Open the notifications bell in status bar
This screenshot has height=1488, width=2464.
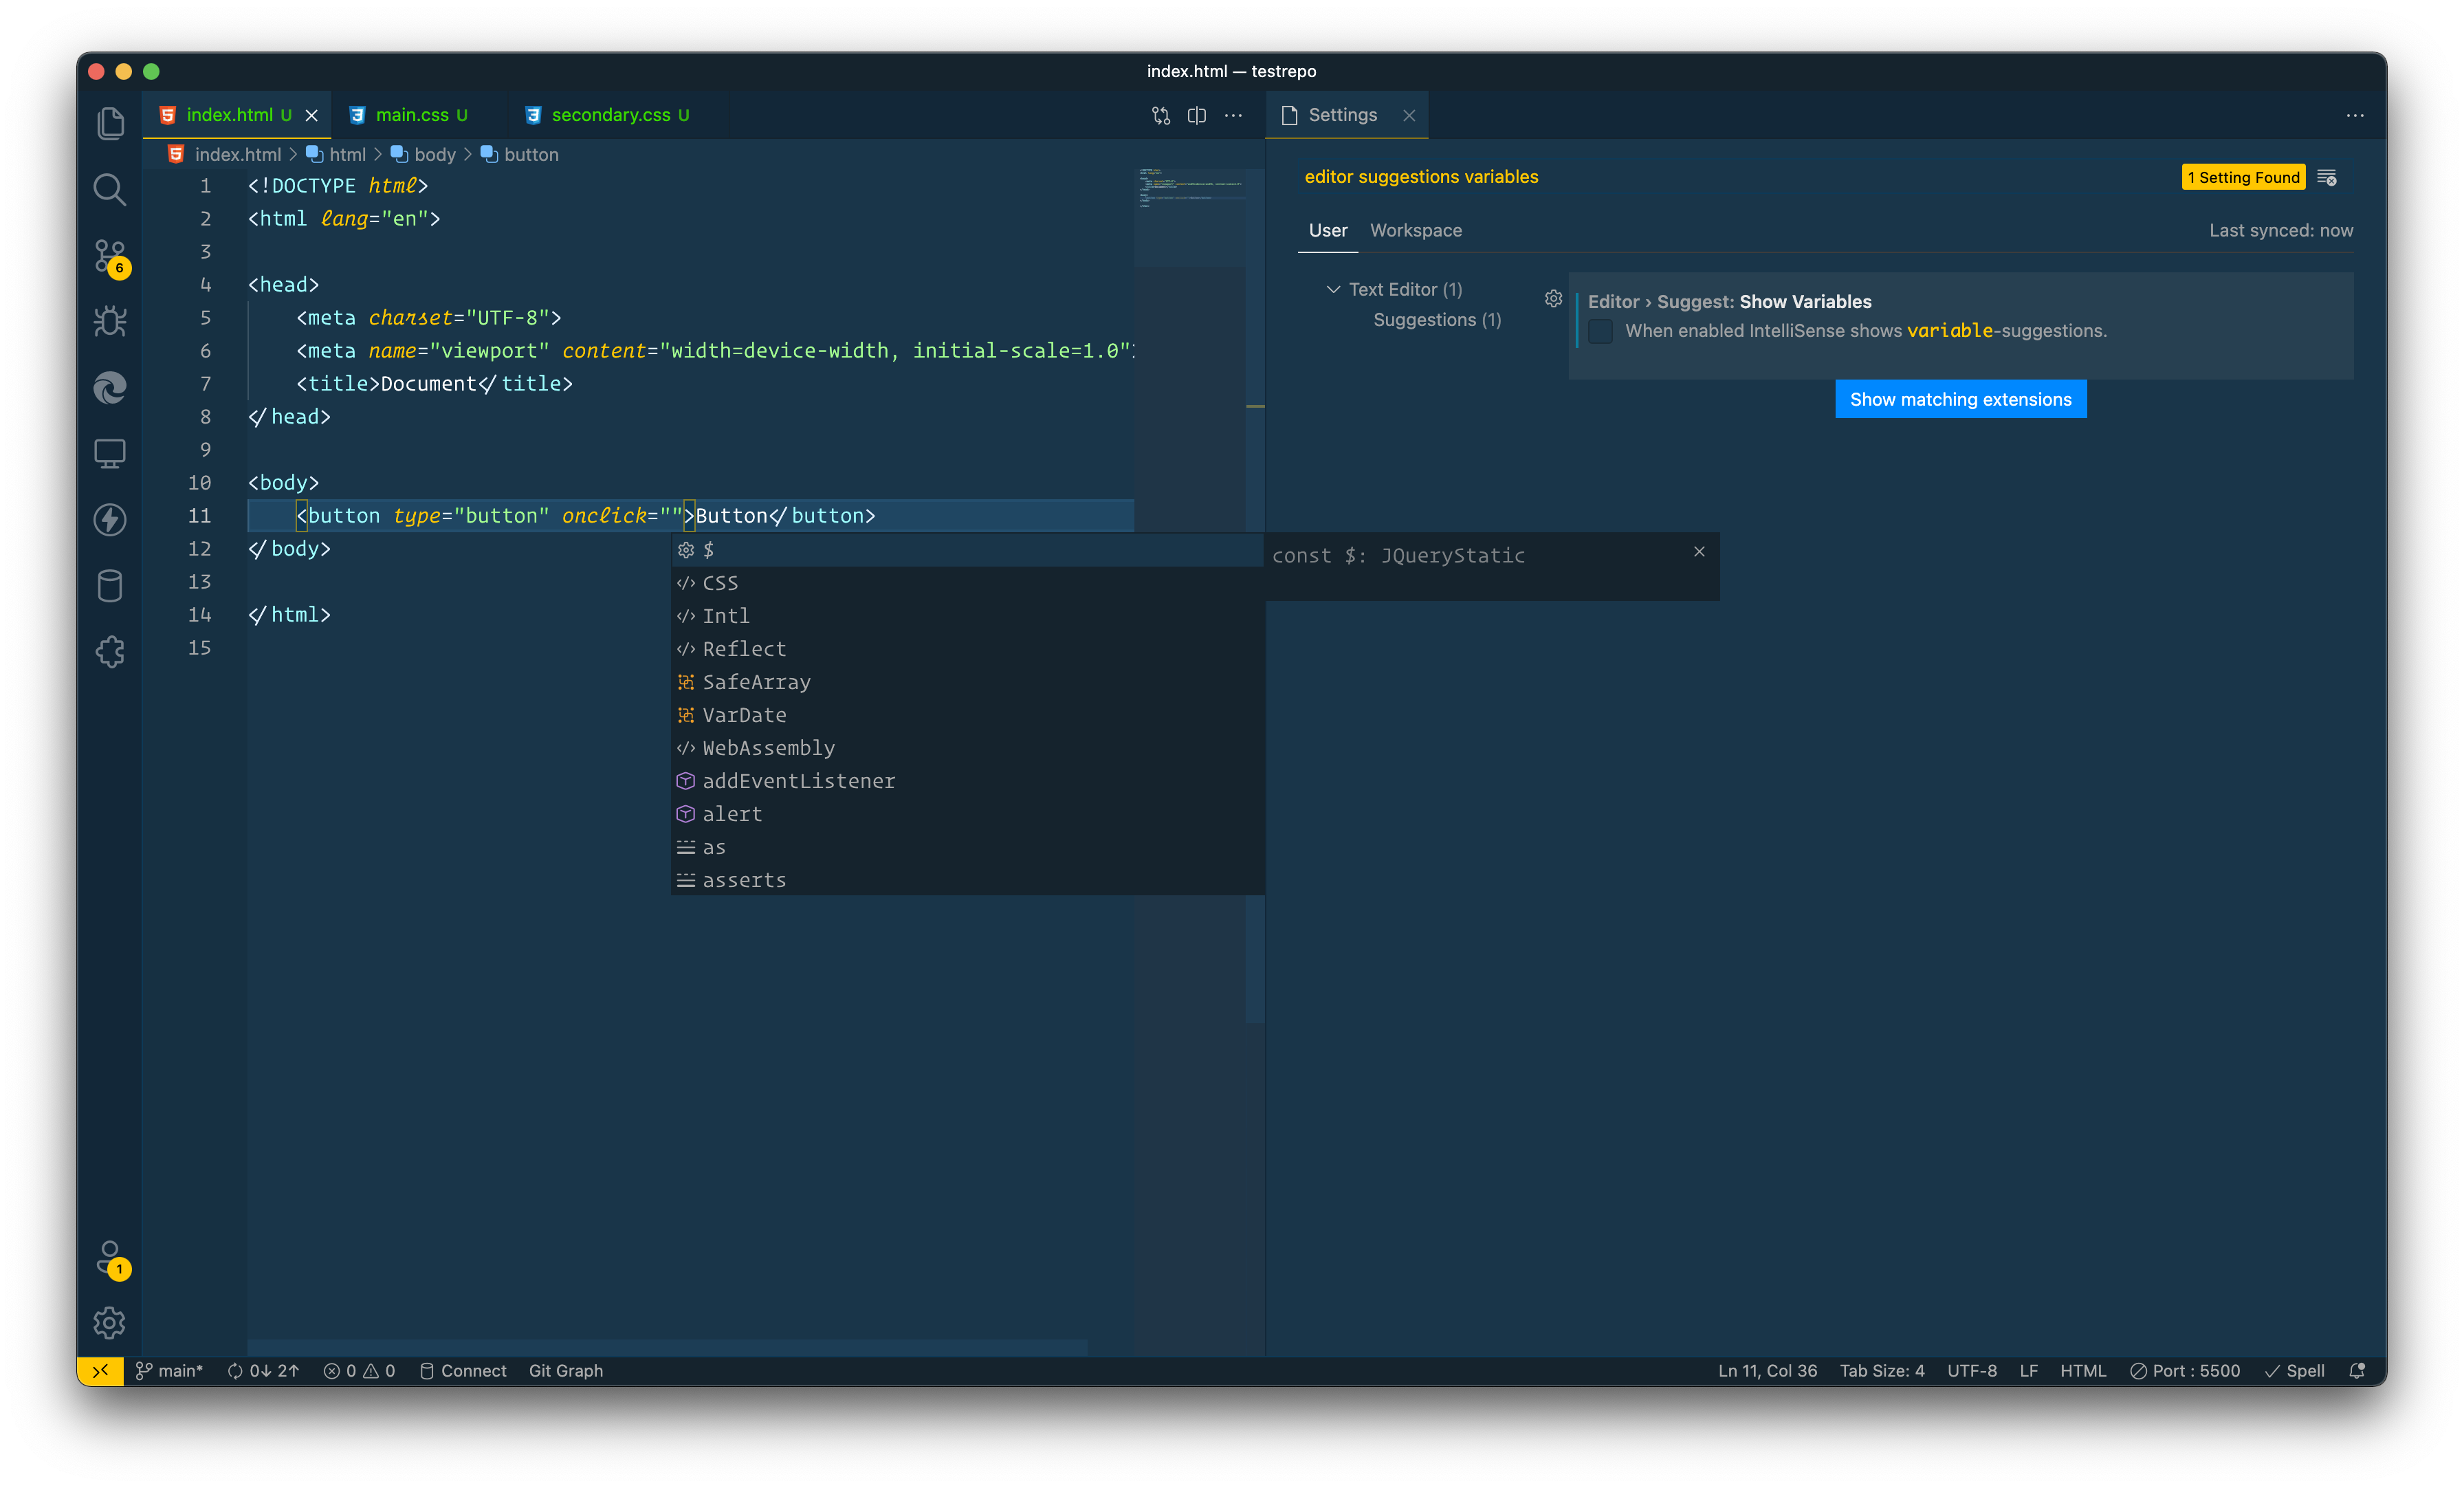[x=2358, y=1371]
